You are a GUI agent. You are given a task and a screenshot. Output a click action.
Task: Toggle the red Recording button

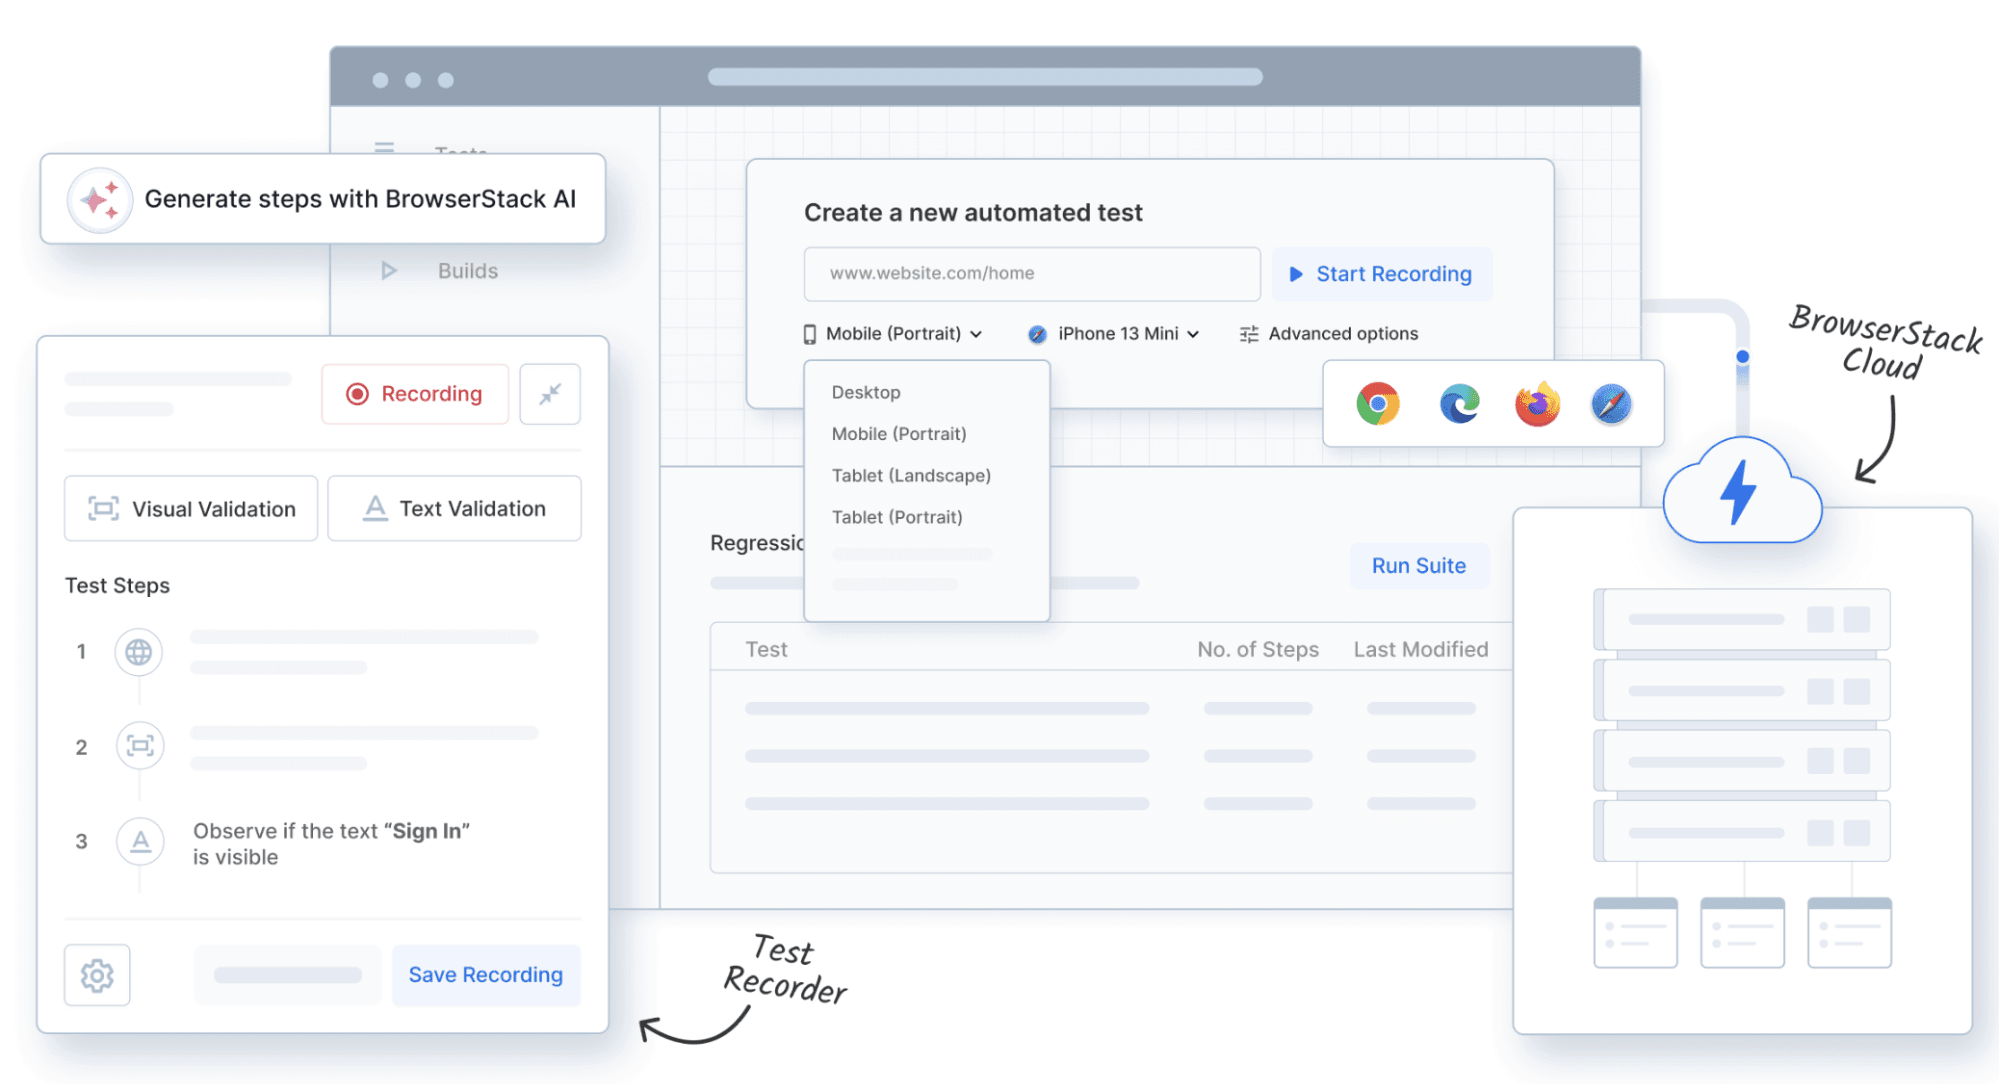click(x=415, y=394)
